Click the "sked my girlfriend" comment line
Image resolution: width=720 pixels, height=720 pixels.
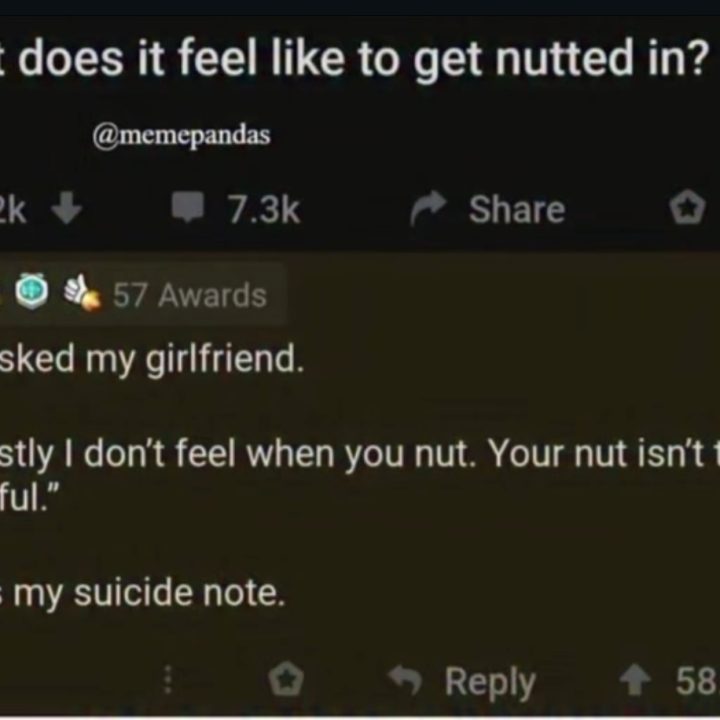(x=150, y=359)
